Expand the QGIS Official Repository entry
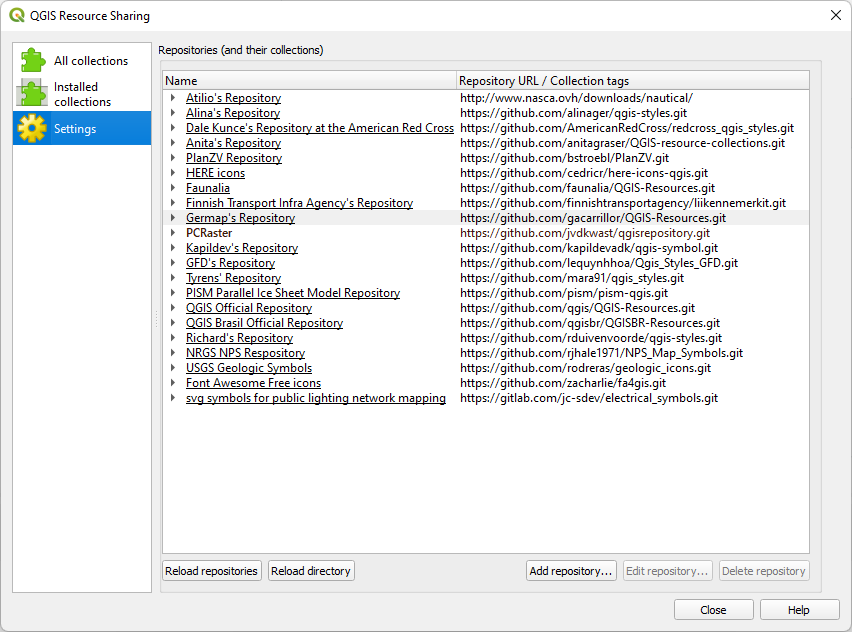The image size is (852, 632). (172, 307)
